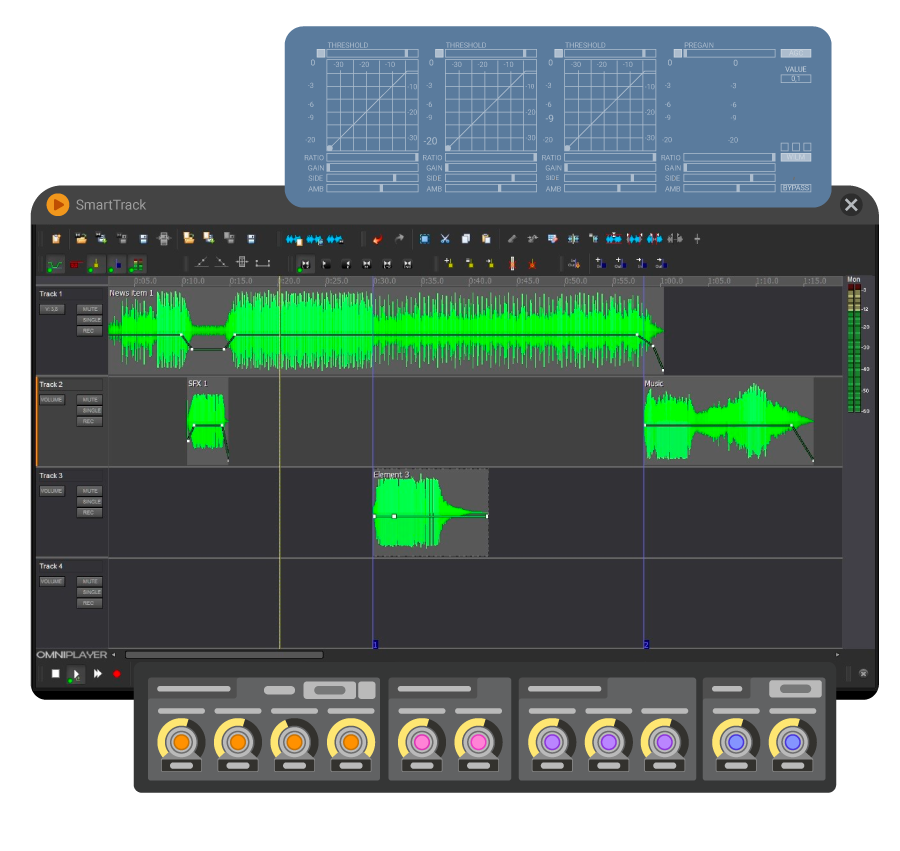
Task: Click the W.L.M button in compressor panel
Action: pyautogui.click(x=796, y=157)
